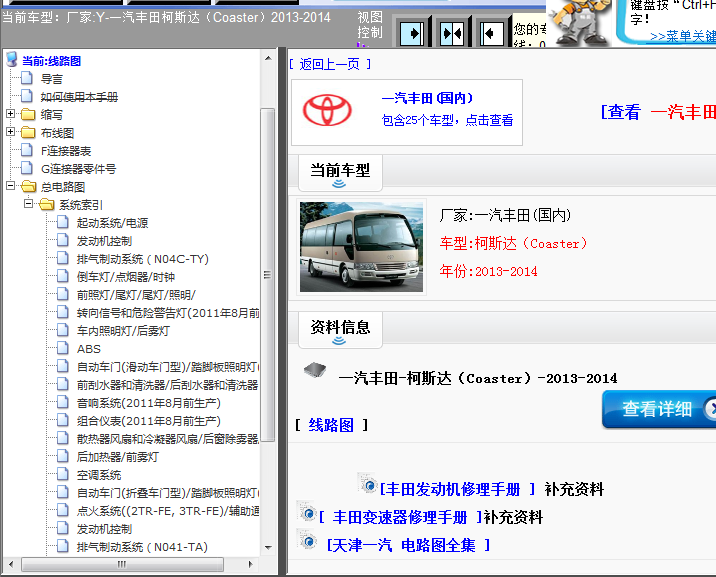Collapse the 系统索引 tree folder

click(x=28, y=204)
